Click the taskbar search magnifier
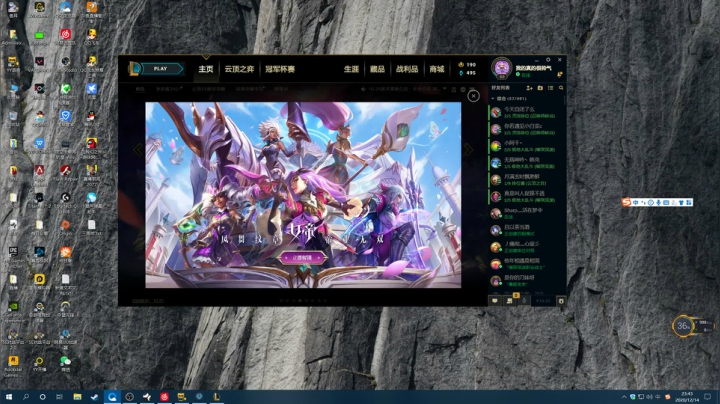 point(26,397)
